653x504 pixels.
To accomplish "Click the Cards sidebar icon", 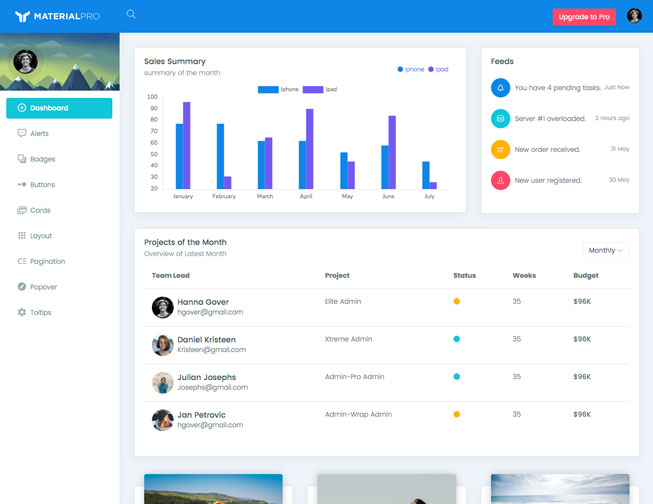I will [x=22, y=210].
